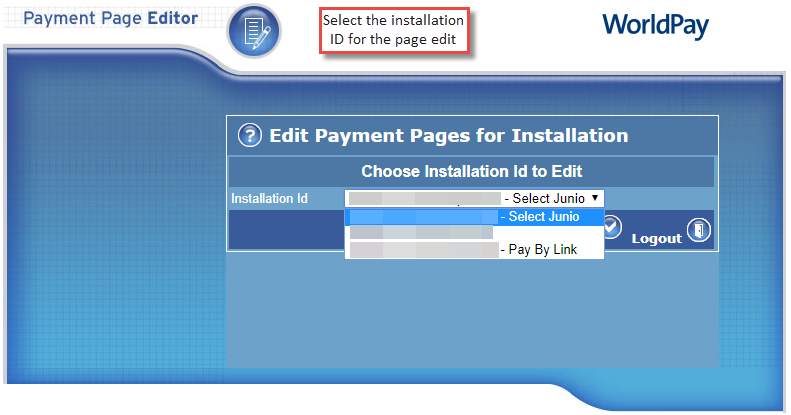Click the Edit Payment Pages for Installation title
This screenshot has width=791, height=415.
tap(449, 136)
